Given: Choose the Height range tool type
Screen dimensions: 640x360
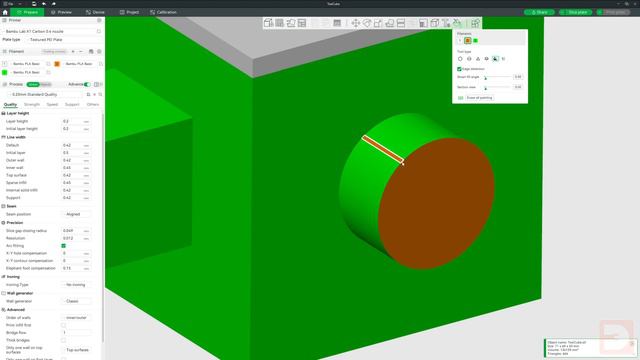Looking at the screenshot, I should click(x=487, y=59).
